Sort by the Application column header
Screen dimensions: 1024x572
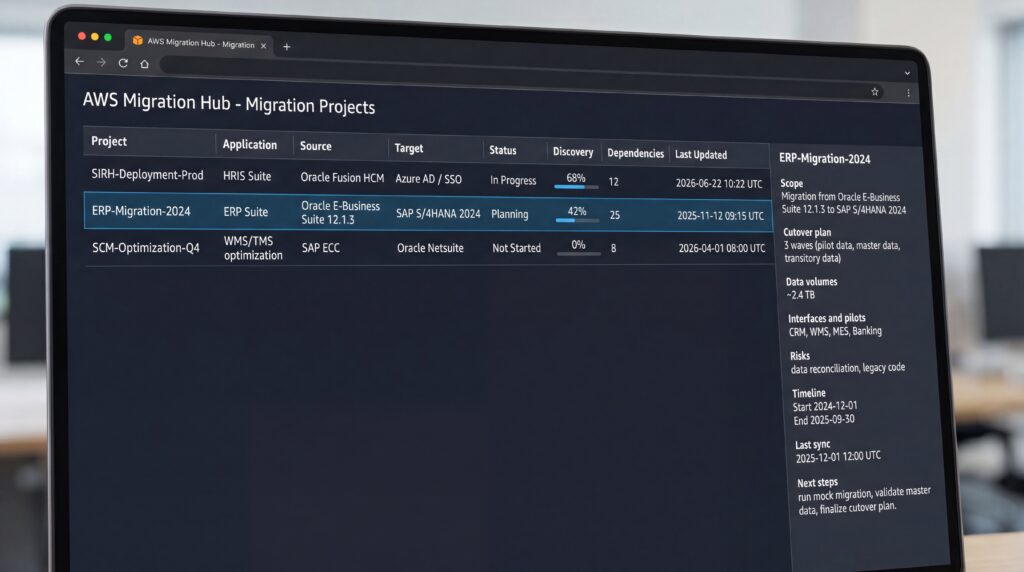[x=249, y=144]
